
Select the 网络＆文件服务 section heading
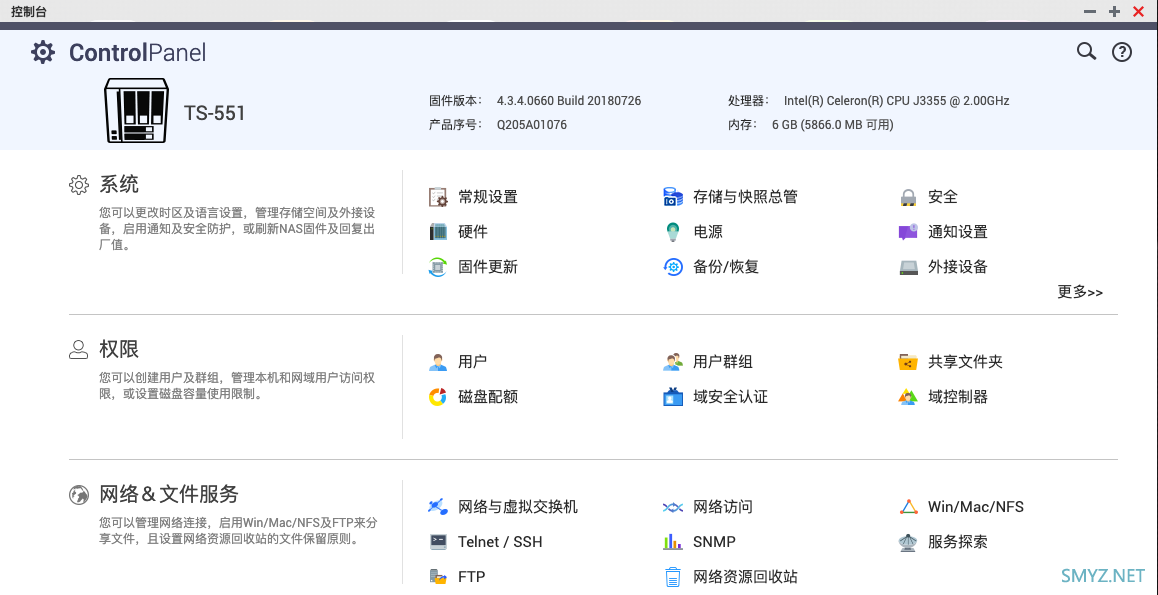[x=169, y=494]
